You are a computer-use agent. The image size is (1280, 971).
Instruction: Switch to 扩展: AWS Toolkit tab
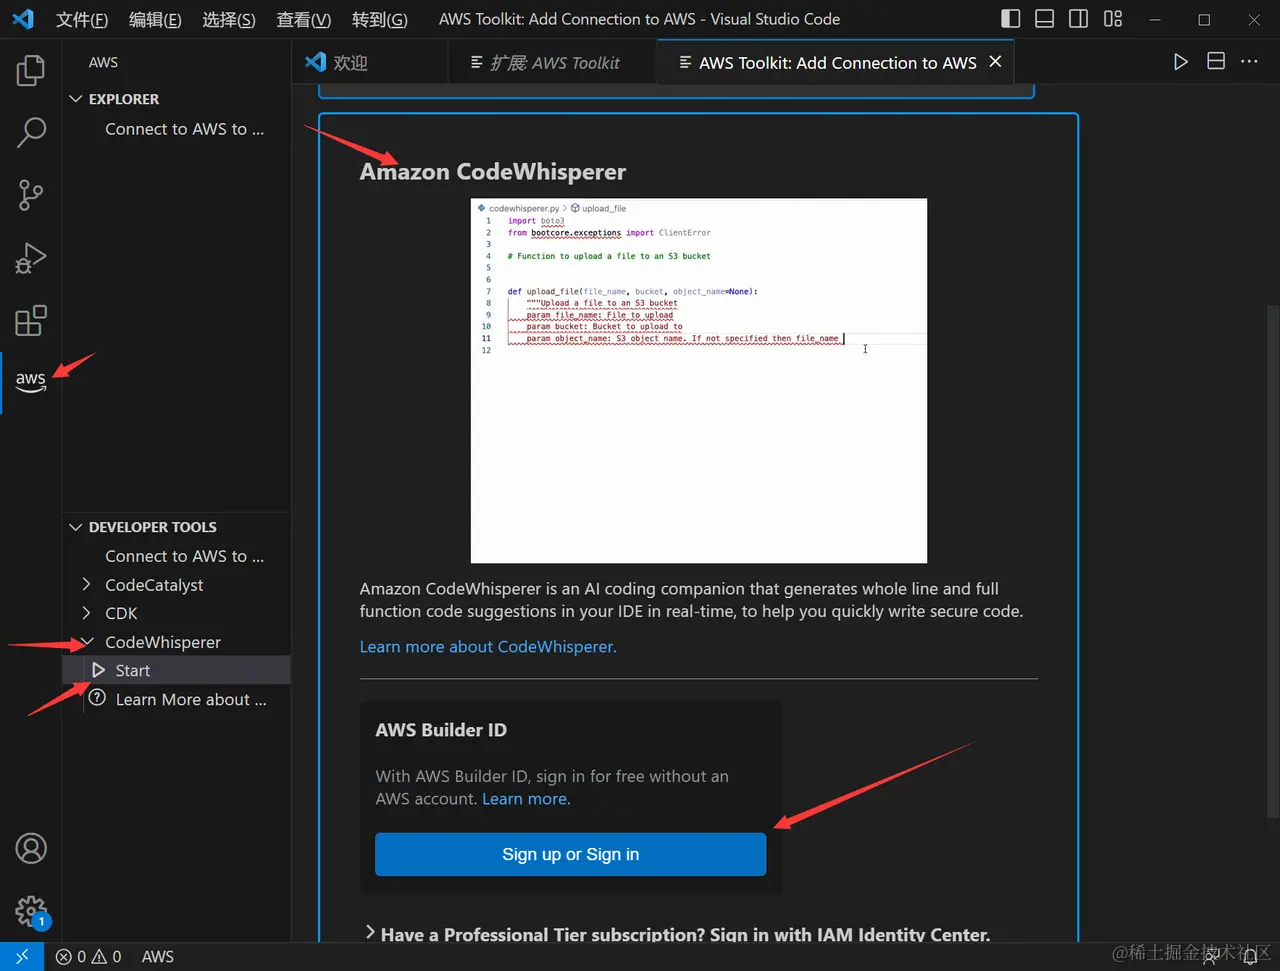tap(553, 62)
